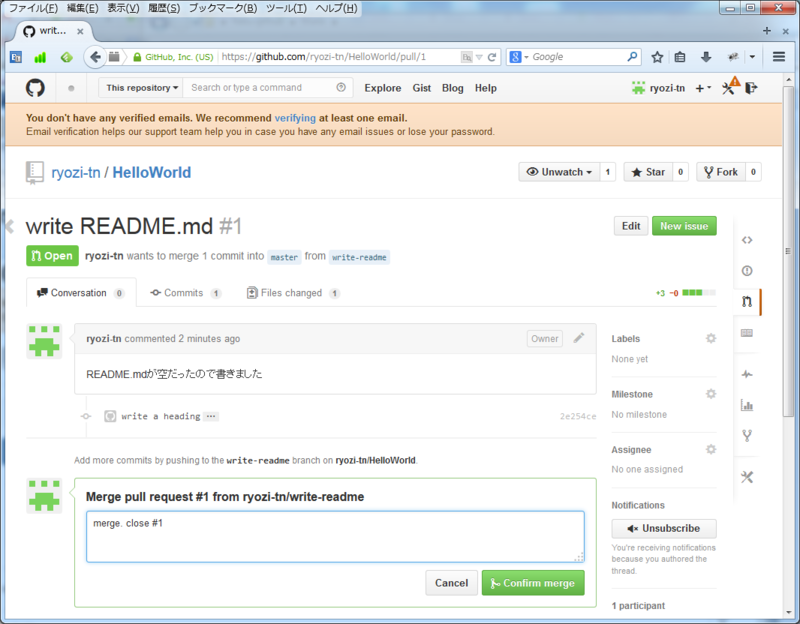Switch to the Commits tab
Screen dimensions: 800x624
tap(185, 293)
